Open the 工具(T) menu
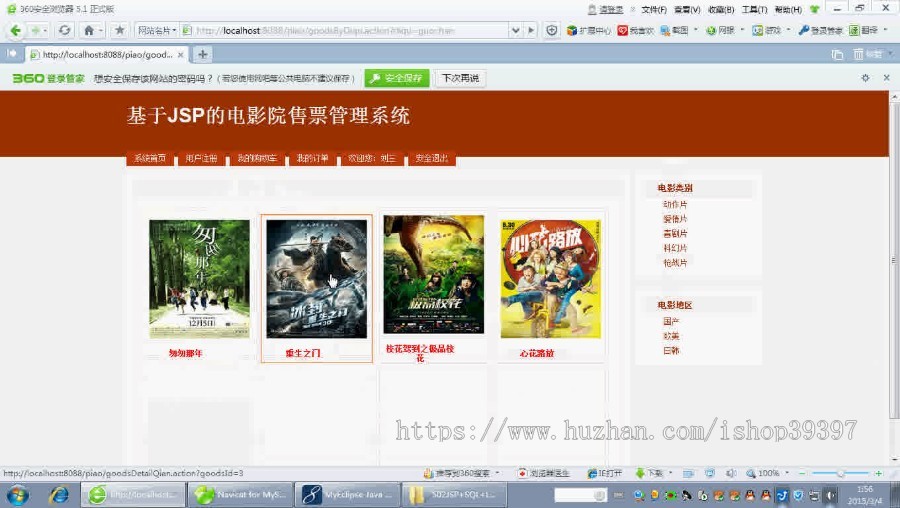This screenshot has height=508, width=900. click(x=754, y=10)
